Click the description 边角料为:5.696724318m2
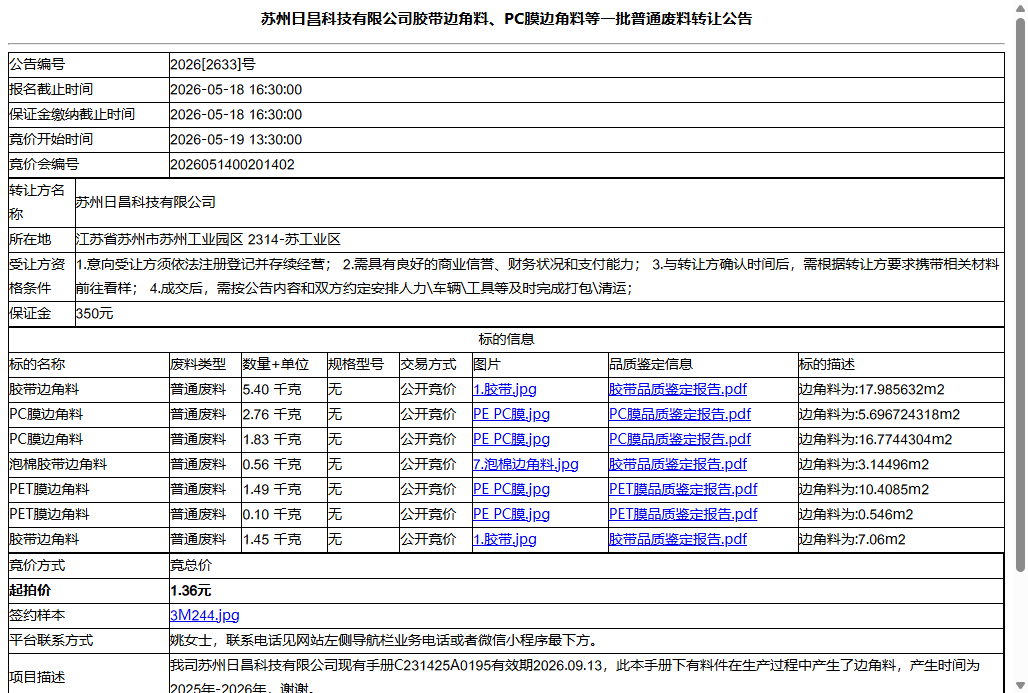 pos(879,414)
